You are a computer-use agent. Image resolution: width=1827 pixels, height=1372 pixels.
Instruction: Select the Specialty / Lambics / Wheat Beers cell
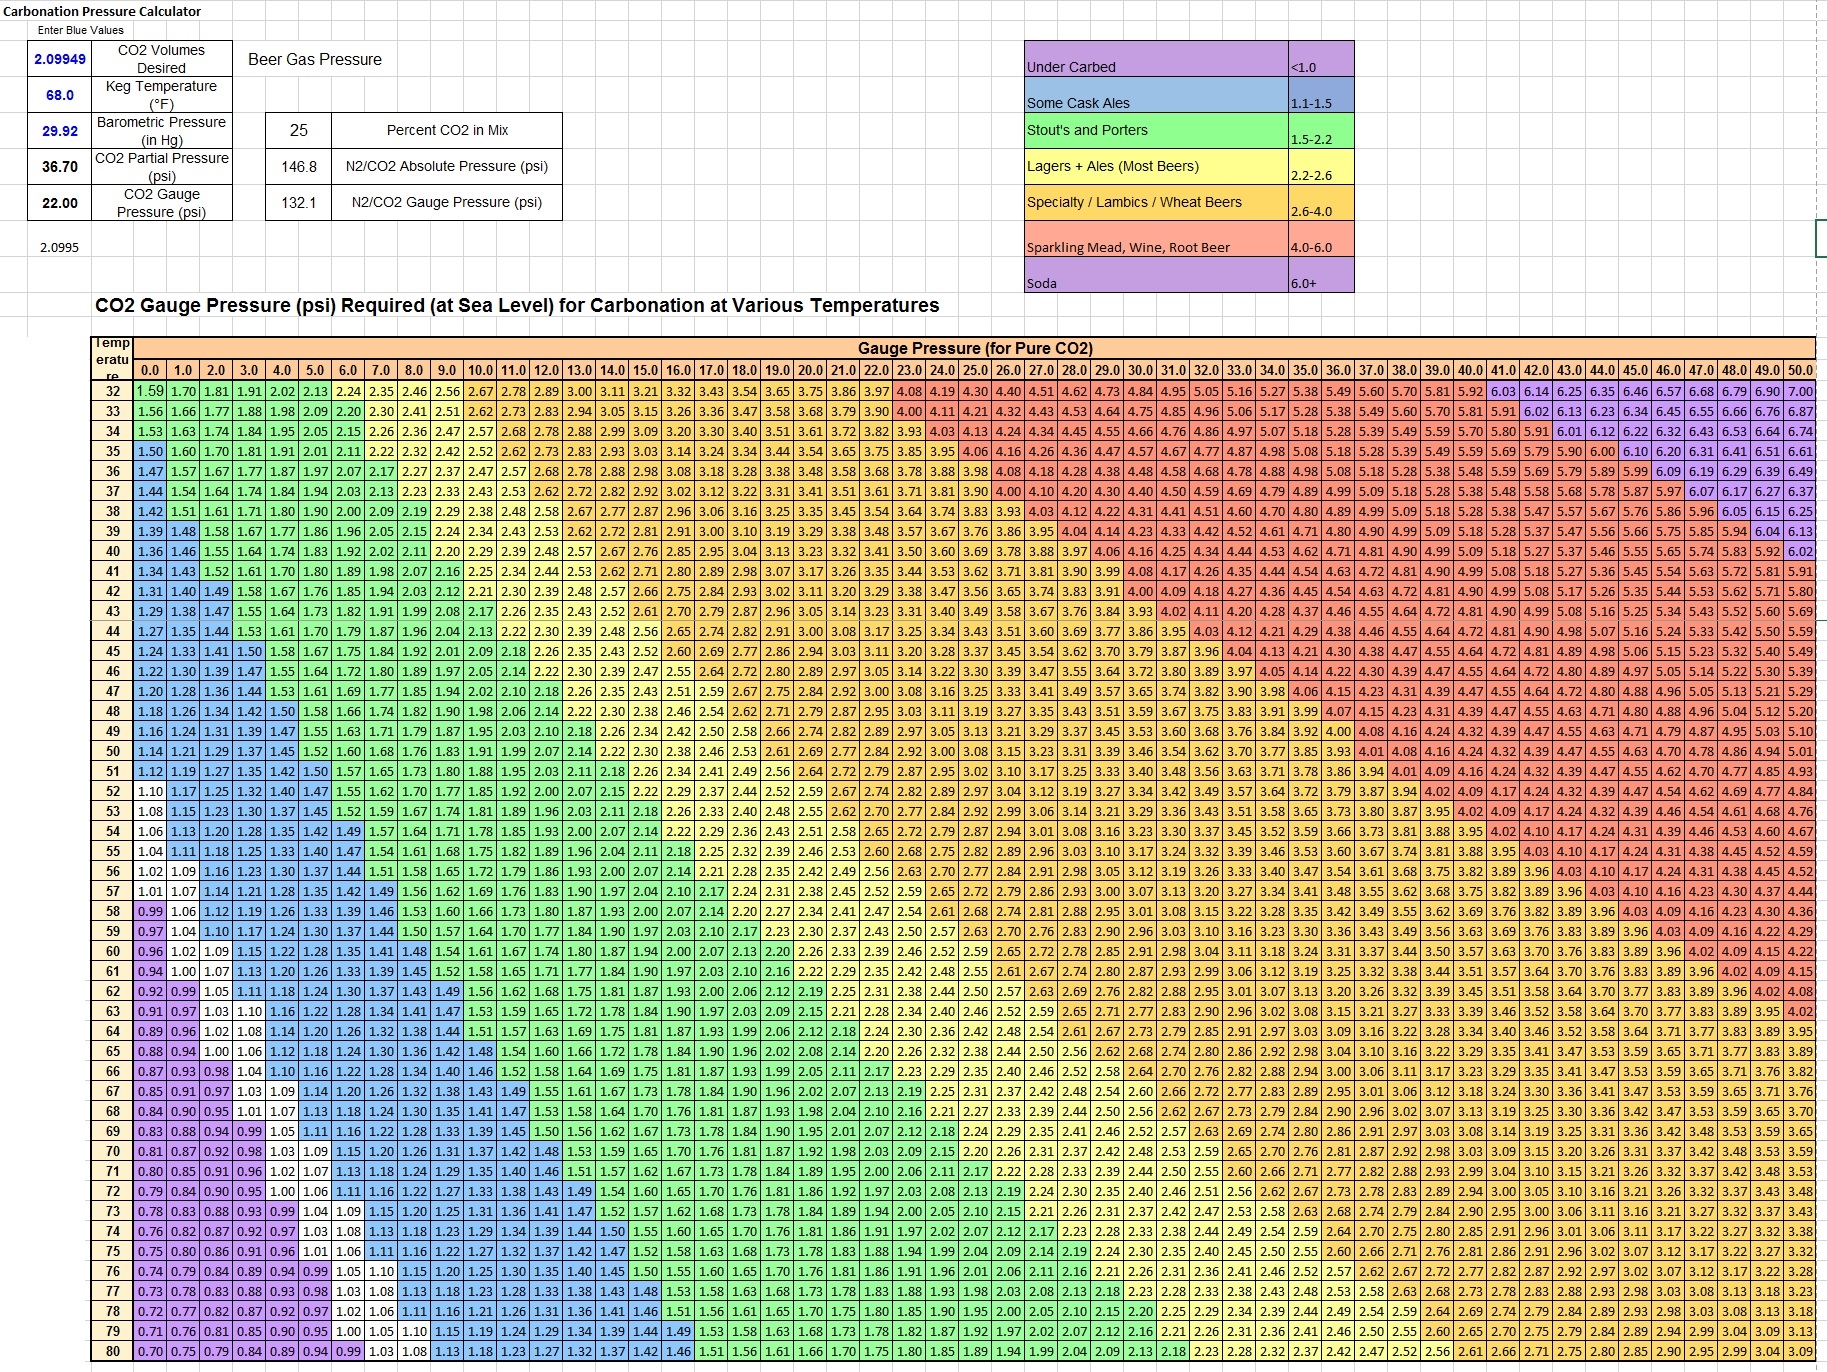(1155, 202)
